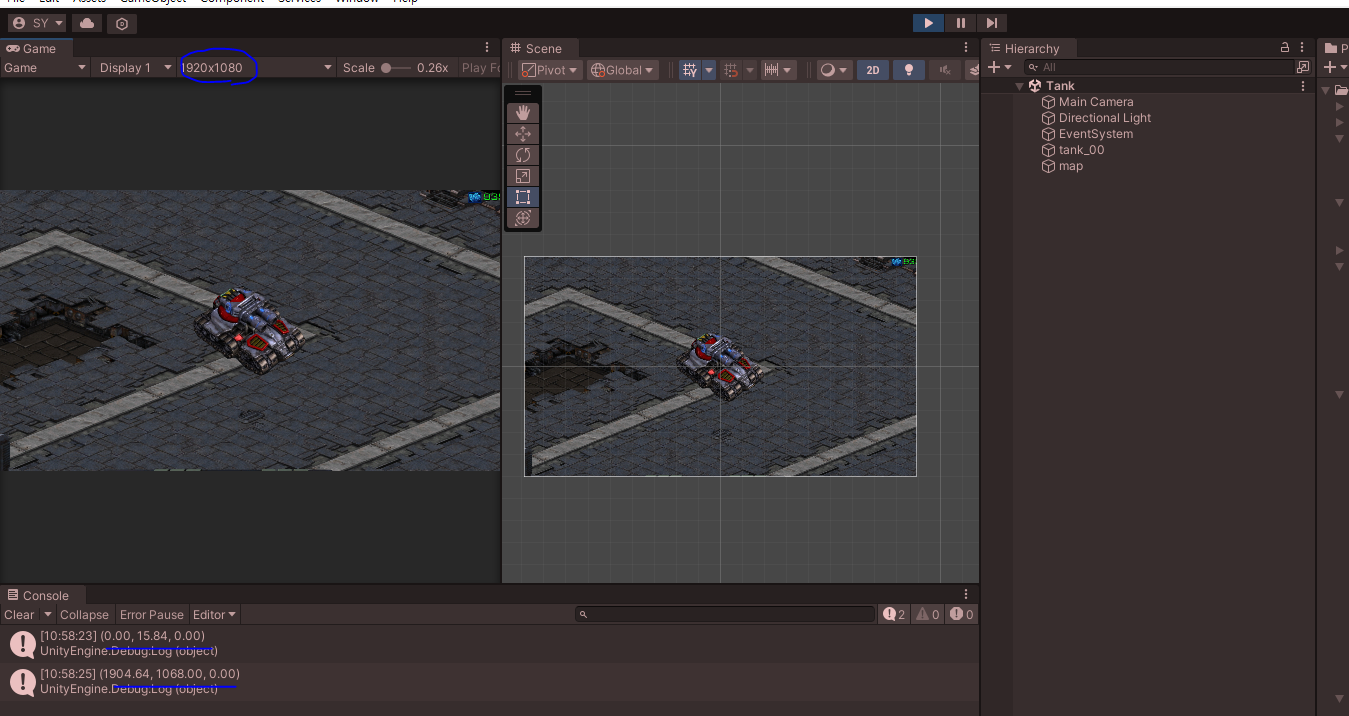
Task: Click the Hierarchy create plus button
Action: 998,67
